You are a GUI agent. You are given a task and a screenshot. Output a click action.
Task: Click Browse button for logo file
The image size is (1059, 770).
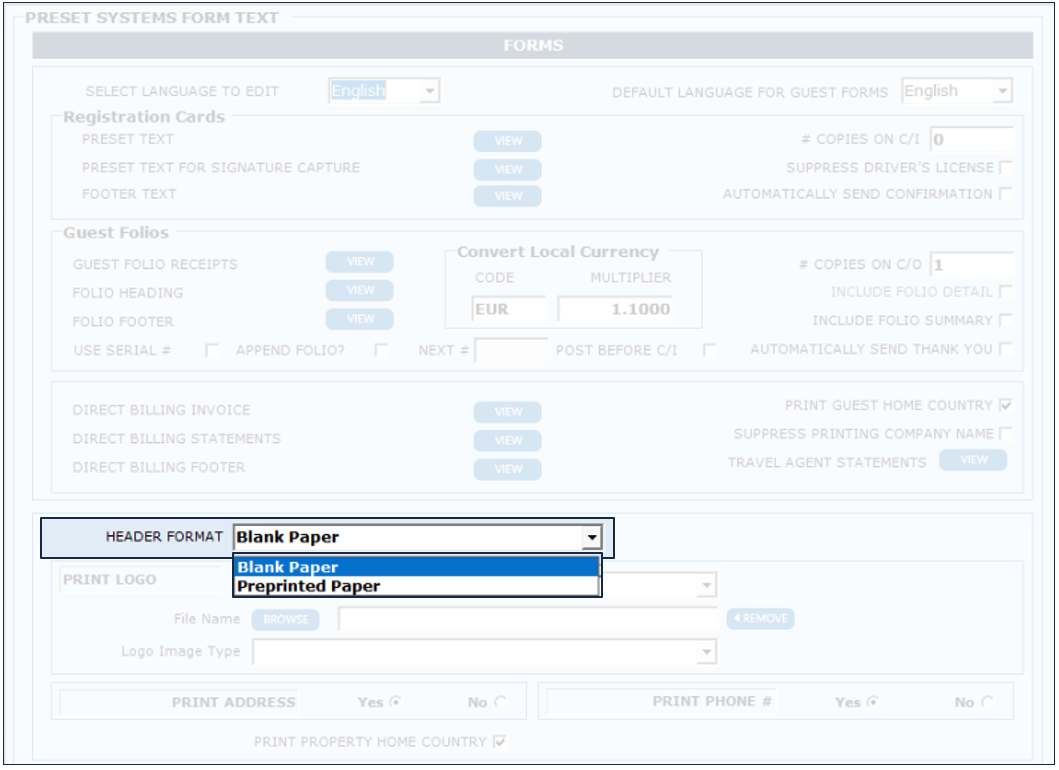(286, 620)
